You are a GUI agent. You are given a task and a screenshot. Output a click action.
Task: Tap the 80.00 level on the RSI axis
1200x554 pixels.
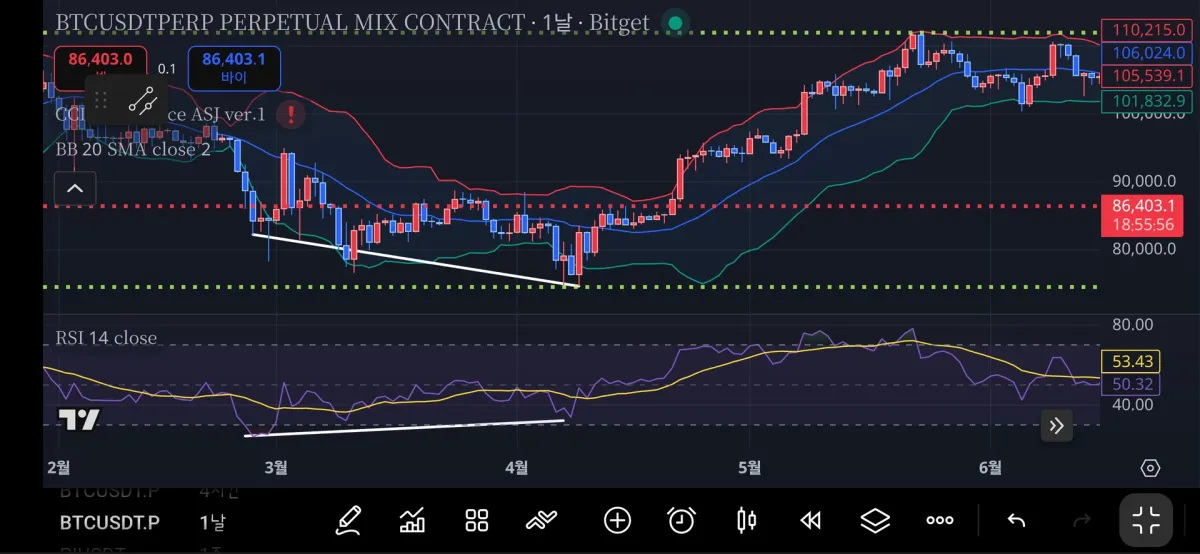[1133, 324]
